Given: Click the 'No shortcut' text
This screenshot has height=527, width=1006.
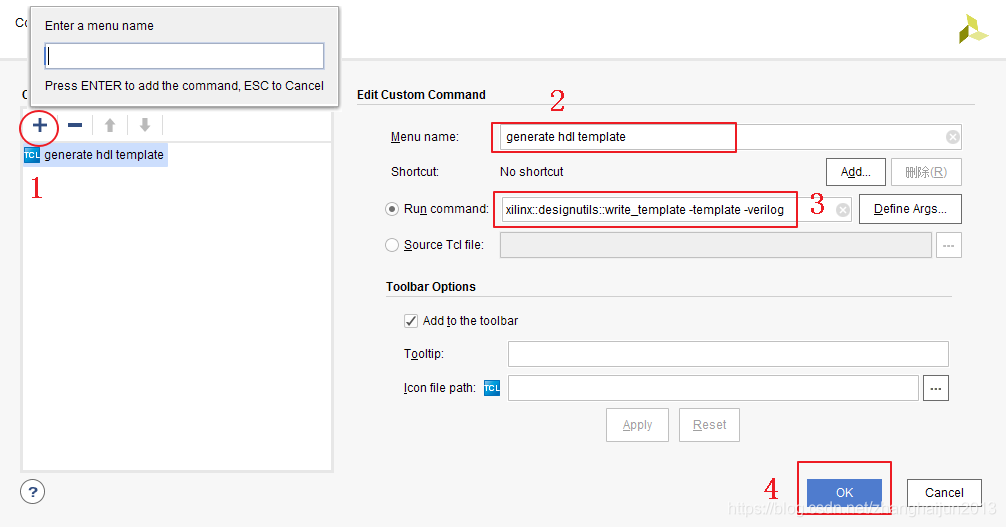Looking at the screenshot, I should tap(531, 172).
